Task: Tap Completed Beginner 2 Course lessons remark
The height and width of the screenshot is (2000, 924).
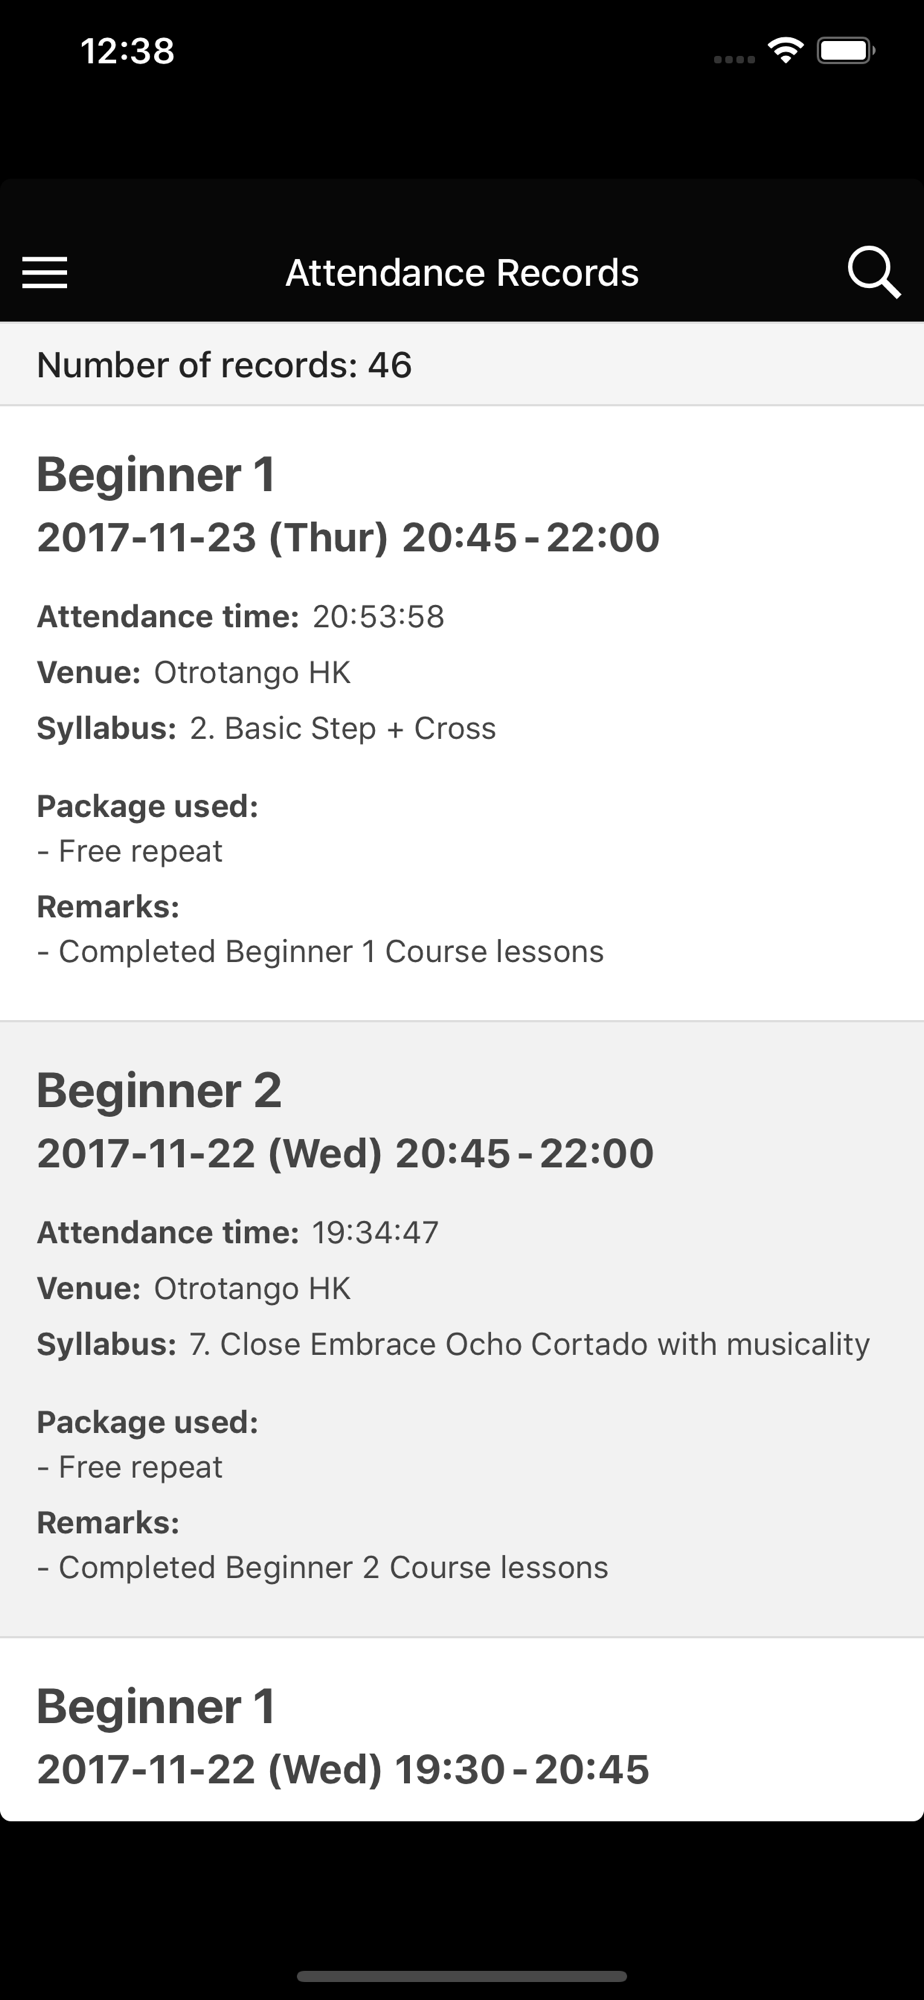Action: [x=332, y=1567]
